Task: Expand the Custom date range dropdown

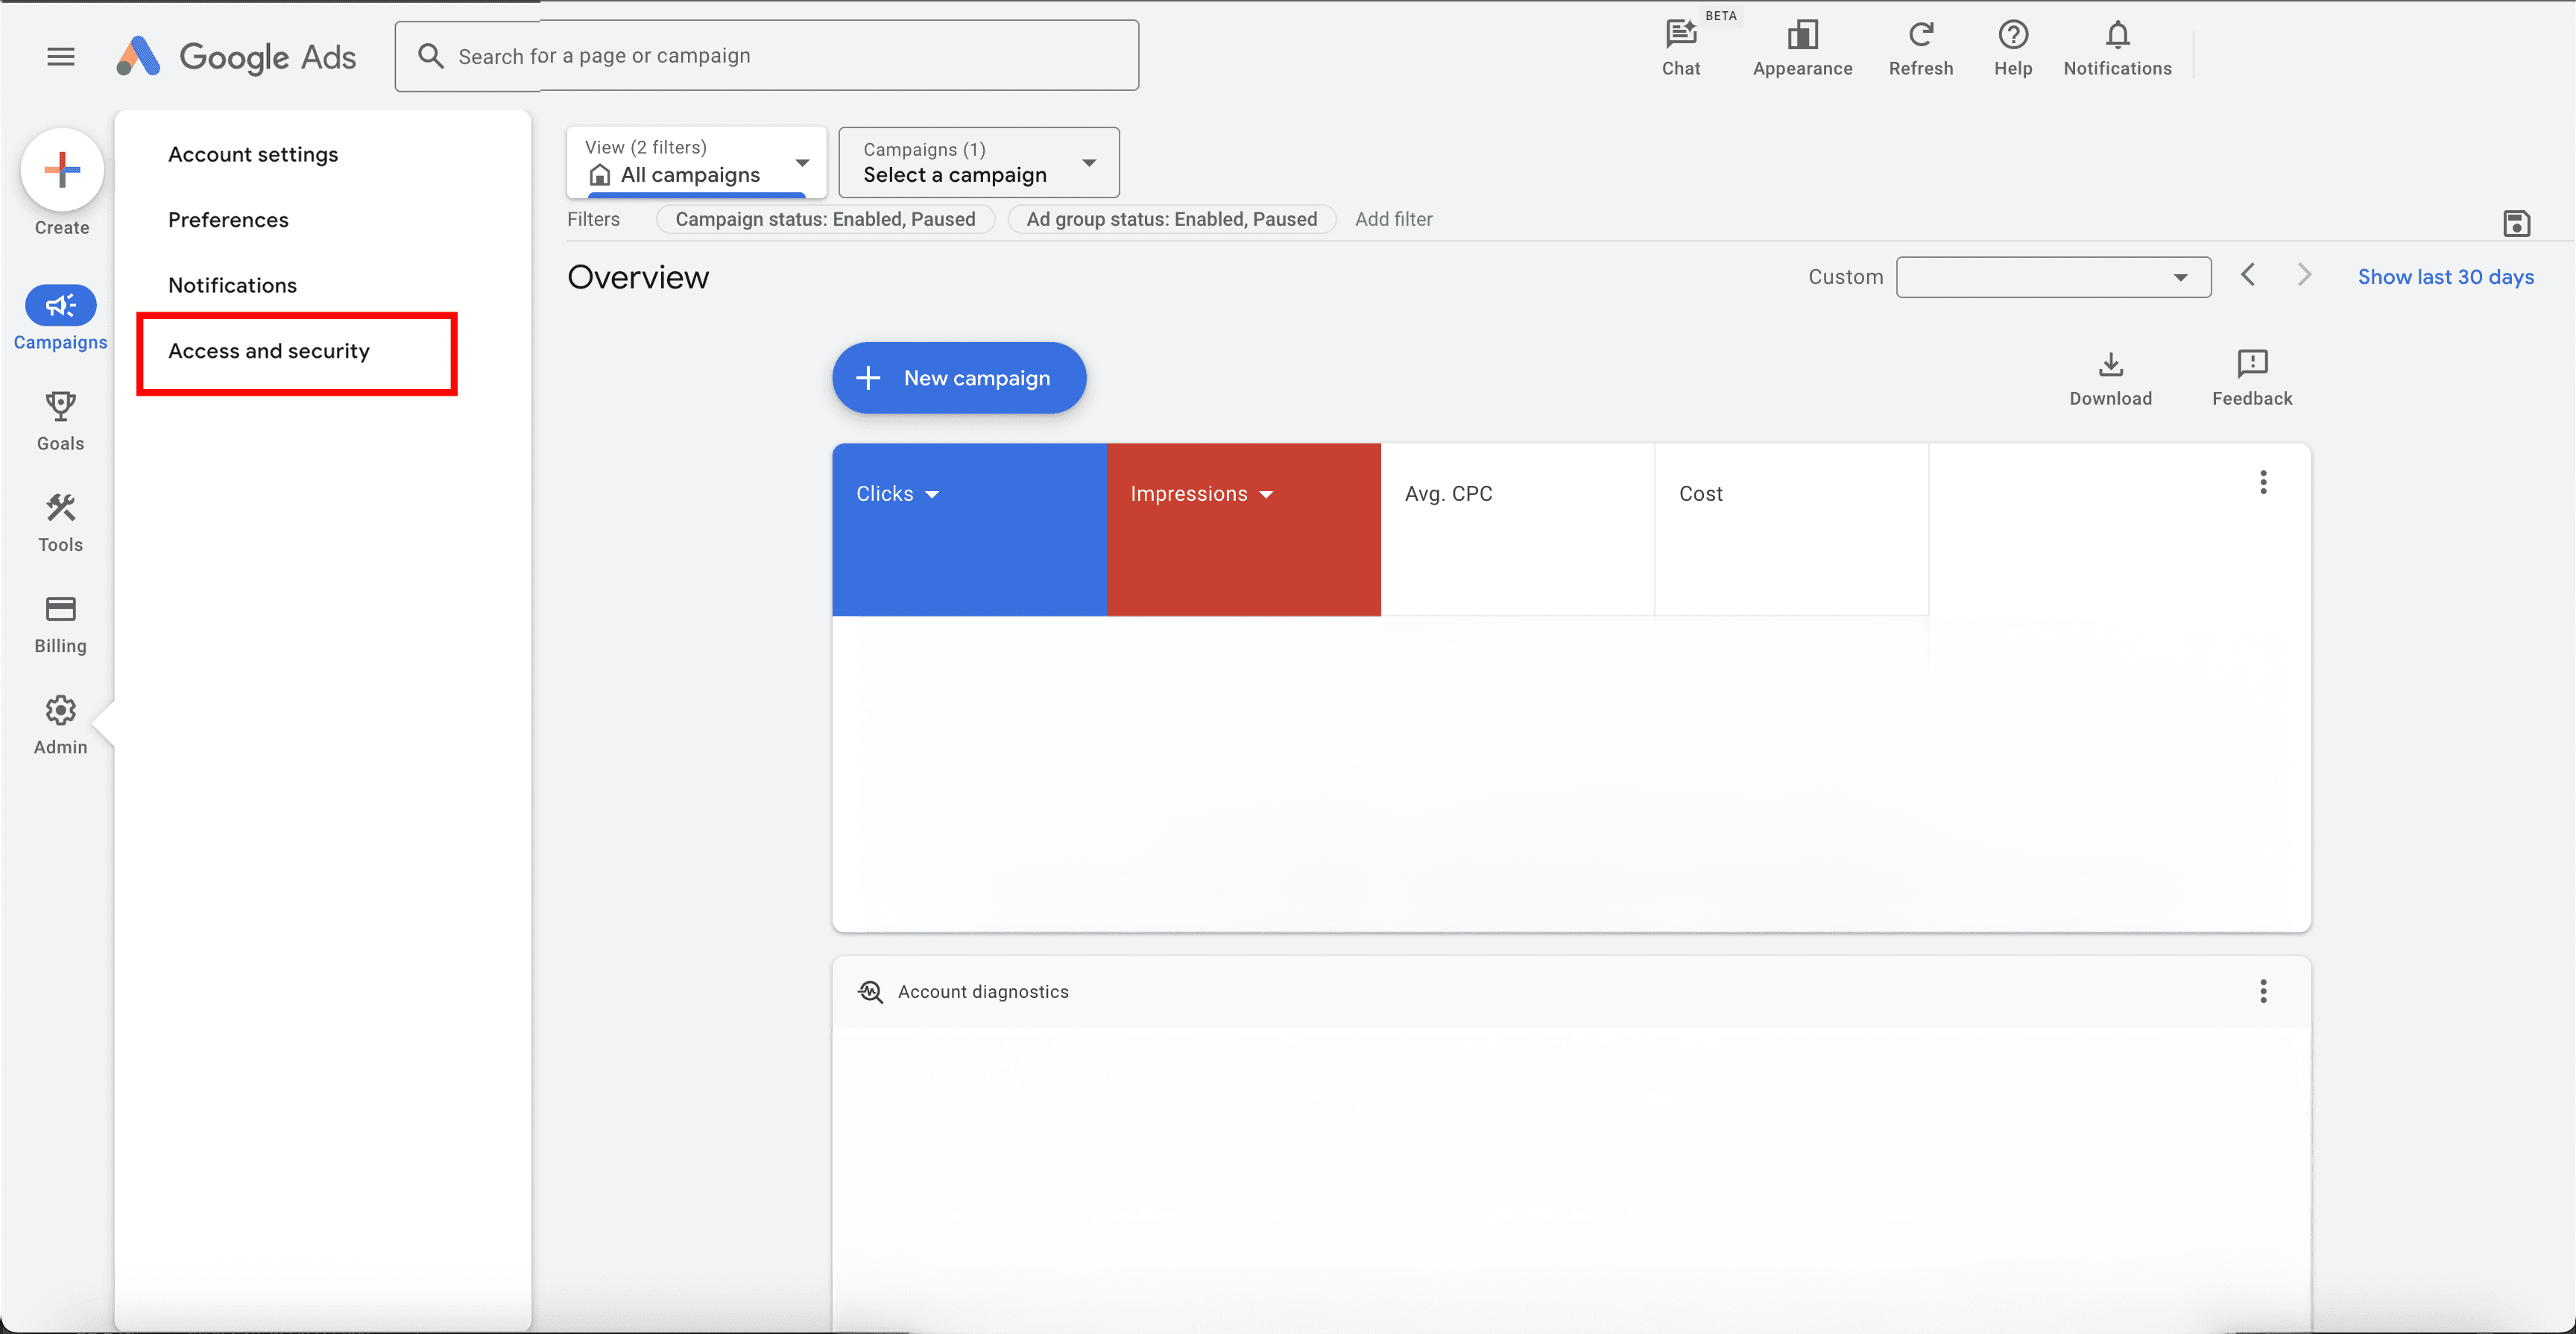Action: [2052, 277]
